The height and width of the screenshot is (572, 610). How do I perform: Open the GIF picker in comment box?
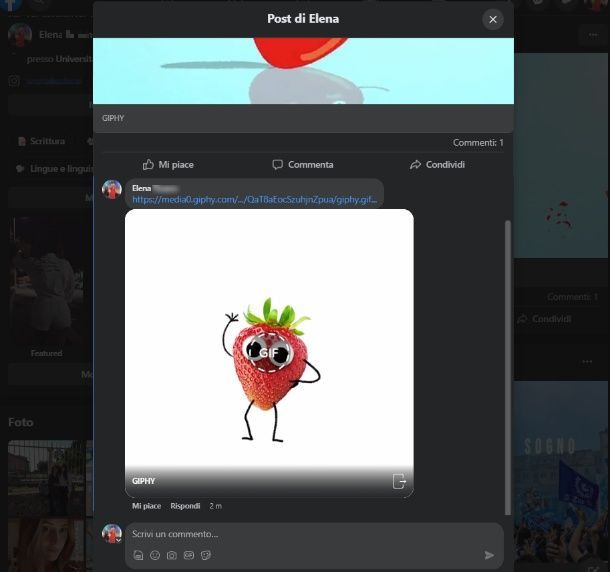tap(189, 555)
